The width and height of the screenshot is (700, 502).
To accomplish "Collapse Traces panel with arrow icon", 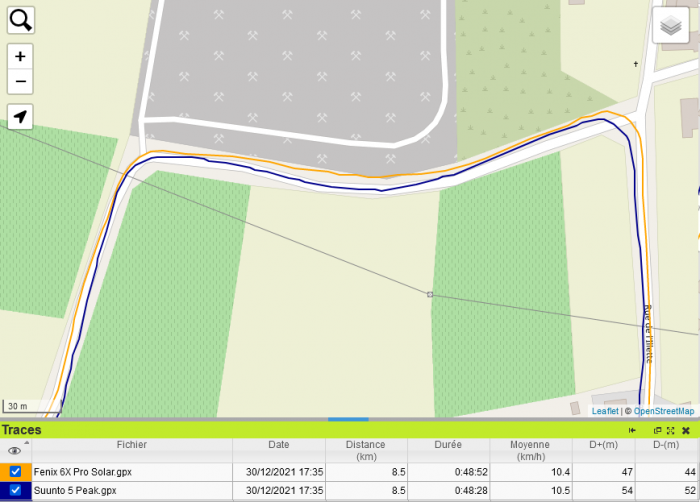I will pos(632,430).
